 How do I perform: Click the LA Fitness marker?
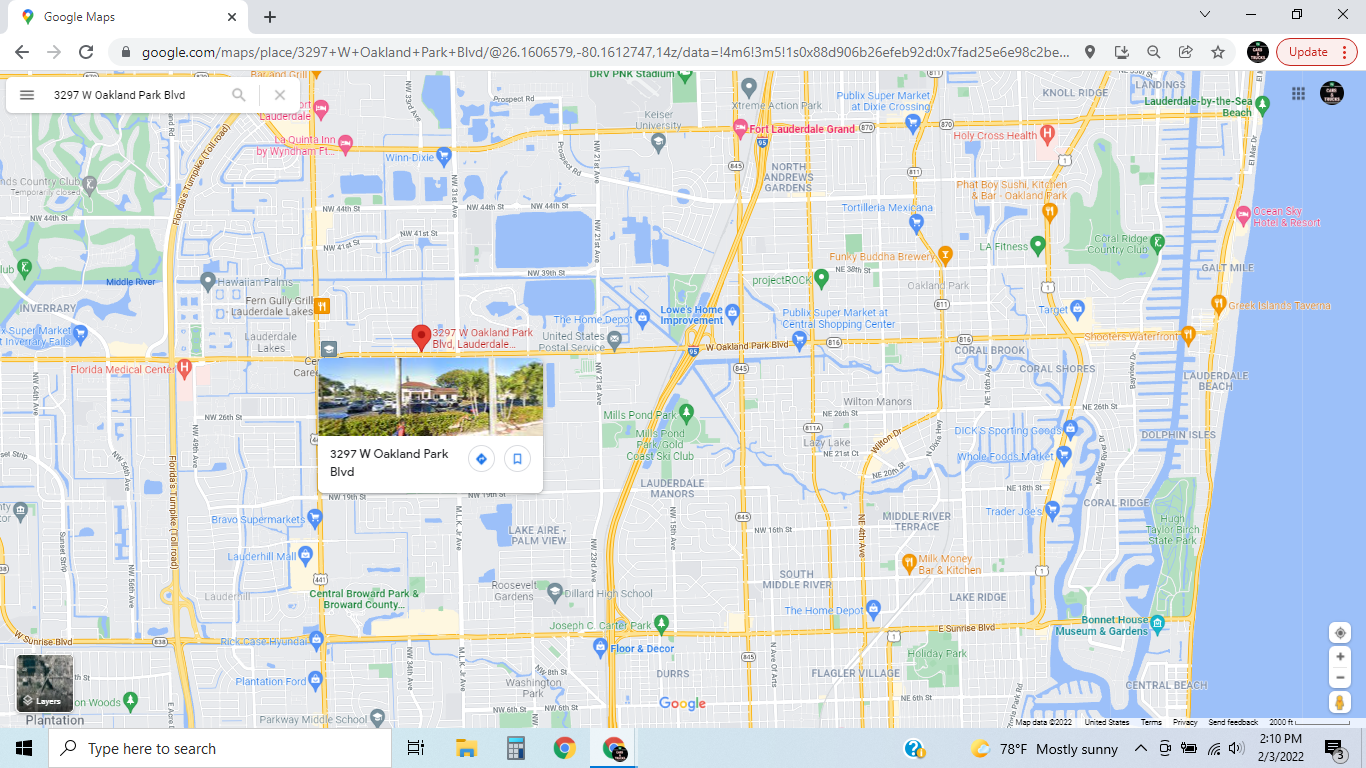(1038, 245)
